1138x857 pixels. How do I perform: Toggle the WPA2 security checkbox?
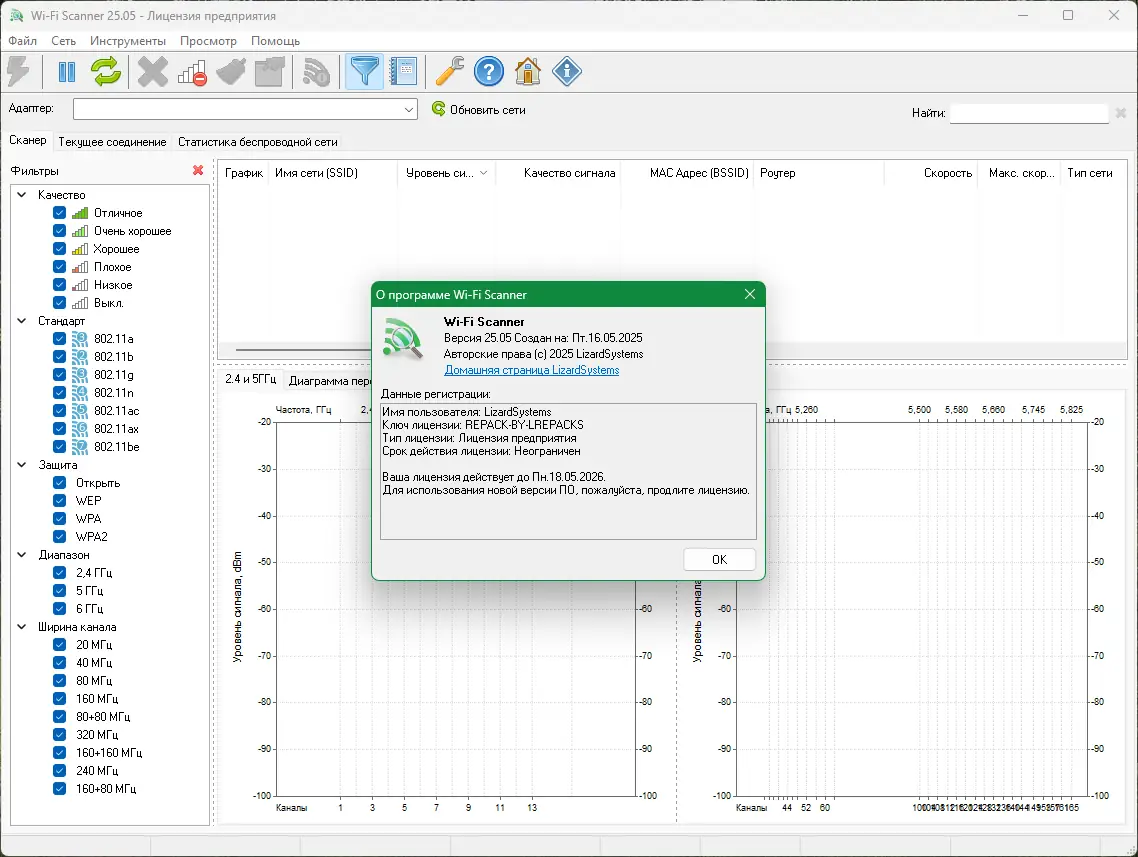[x=59, y=537]
